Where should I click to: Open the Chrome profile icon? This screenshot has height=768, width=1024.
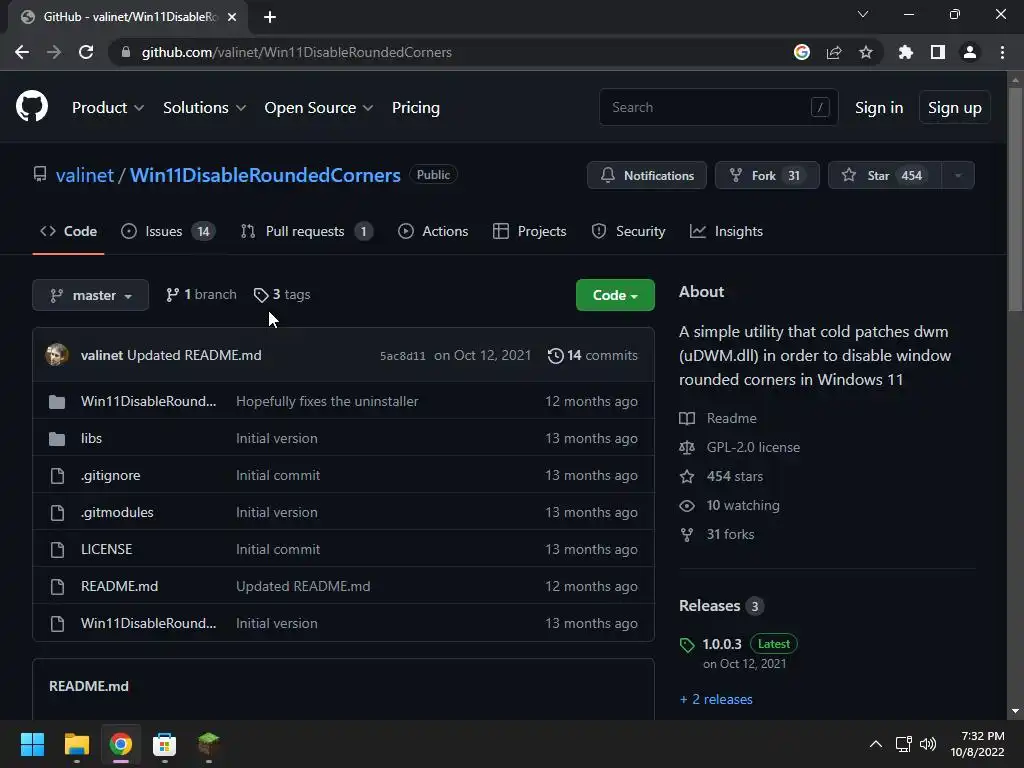[x=970, y=52]
